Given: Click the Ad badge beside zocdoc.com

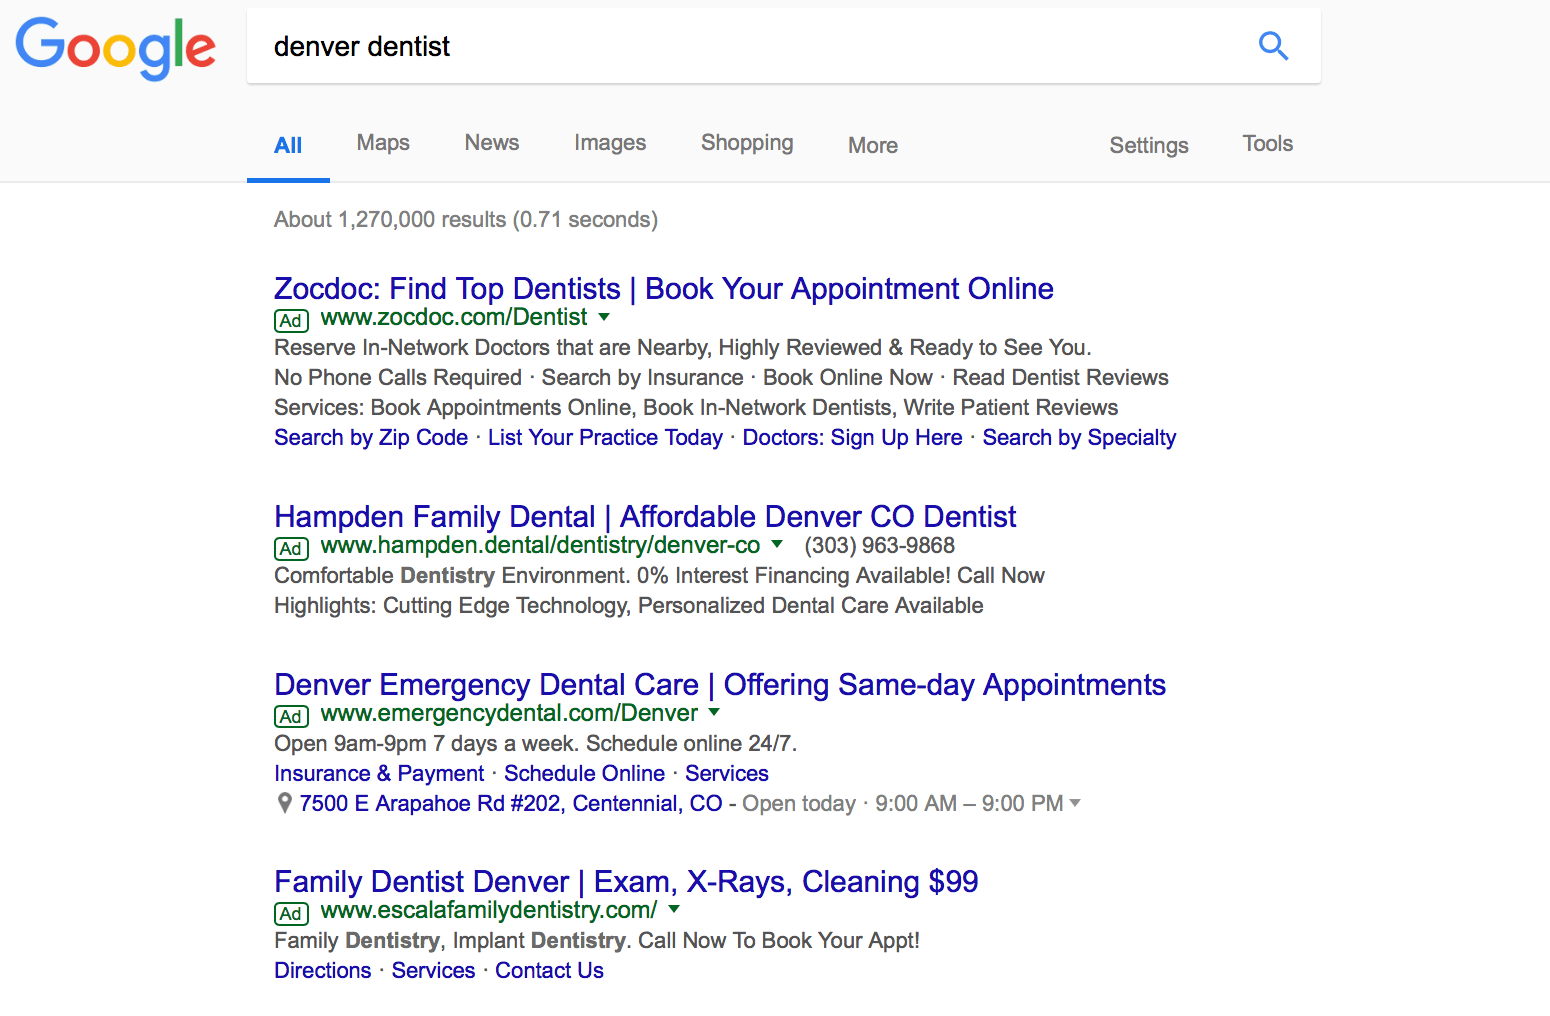Looking at the screenshot, I should tap(291, 320).
